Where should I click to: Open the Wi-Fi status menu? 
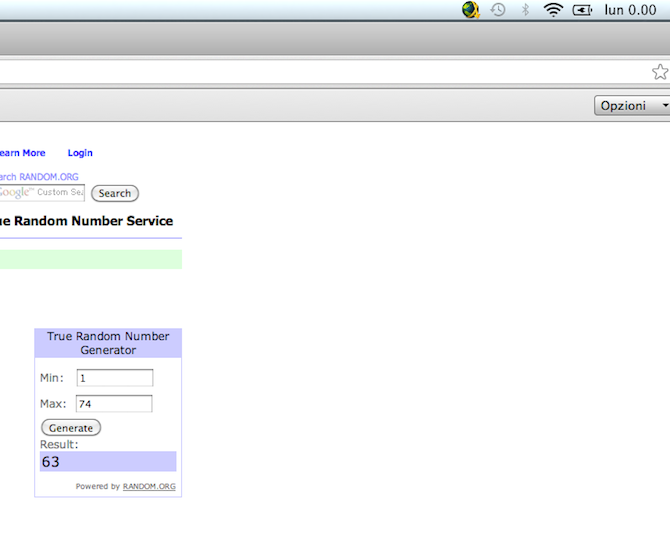point(553,10)
